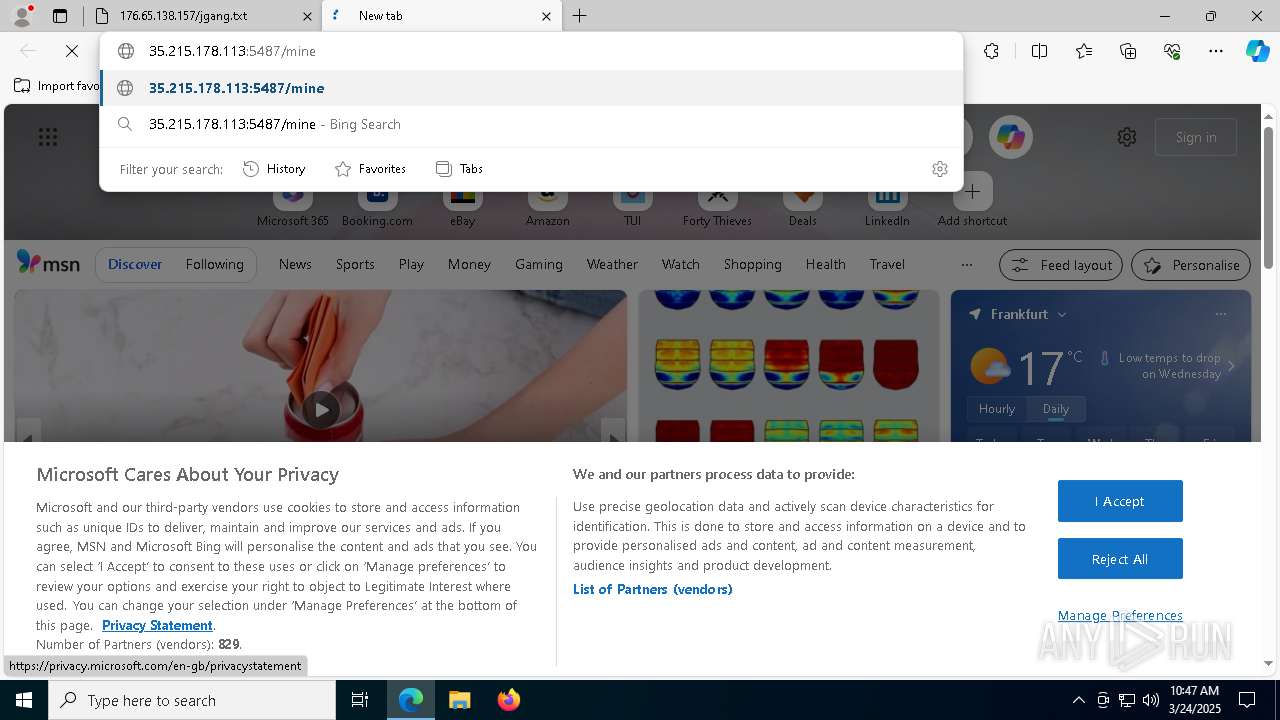
Task: Switch weather to Hourly view
Action: [997, 409]
